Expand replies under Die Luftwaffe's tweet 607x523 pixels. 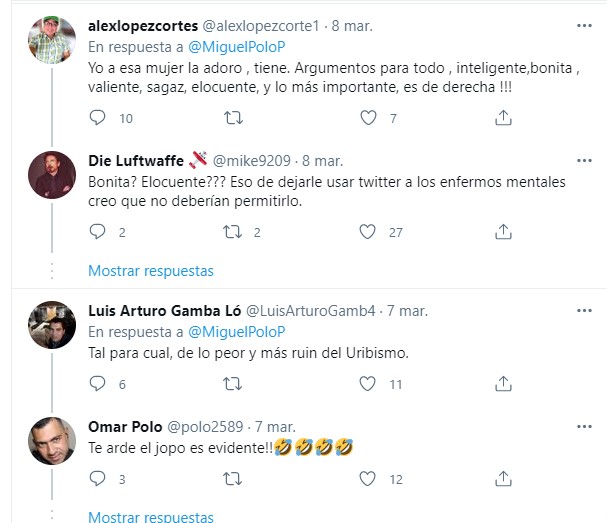coord(150,270)
